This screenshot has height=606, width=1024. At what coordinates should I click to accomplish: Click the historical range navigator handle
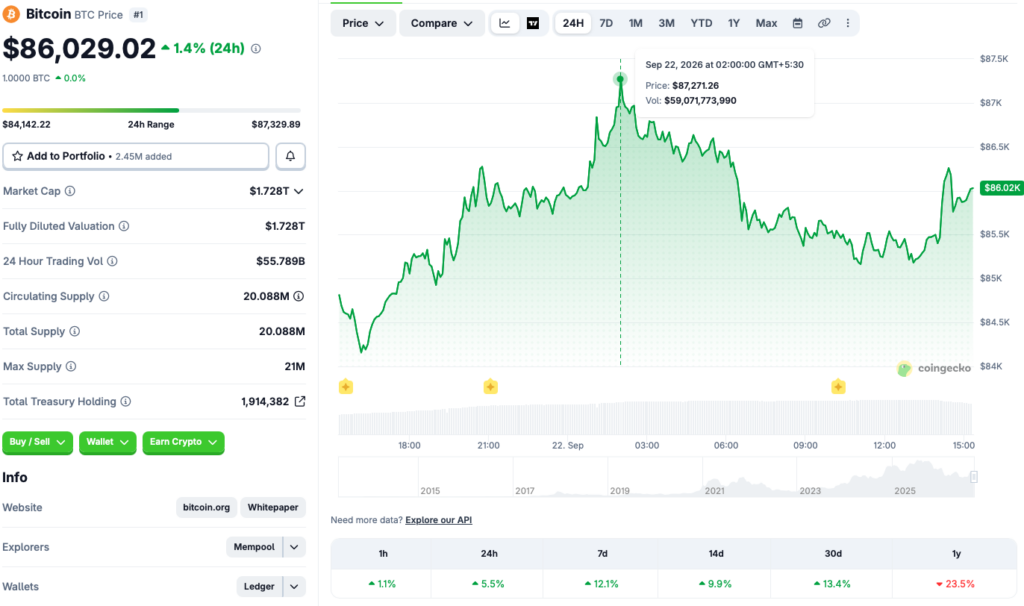974,477
